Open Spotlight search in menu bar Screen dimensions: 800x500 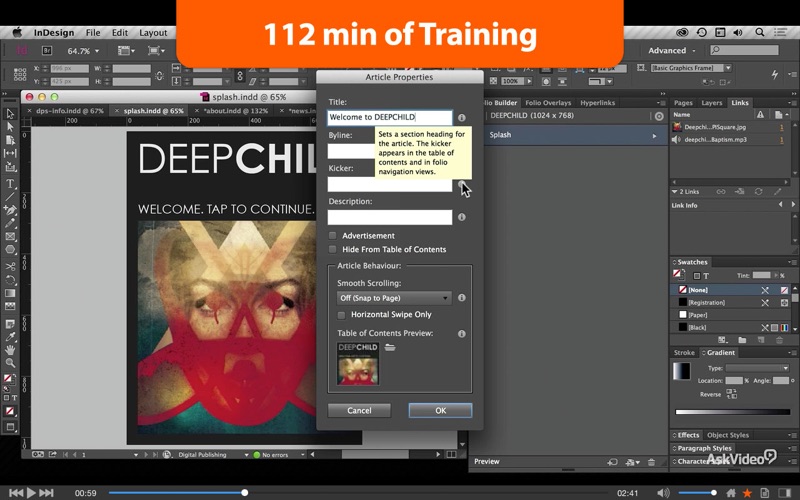[x=760, y=32]
